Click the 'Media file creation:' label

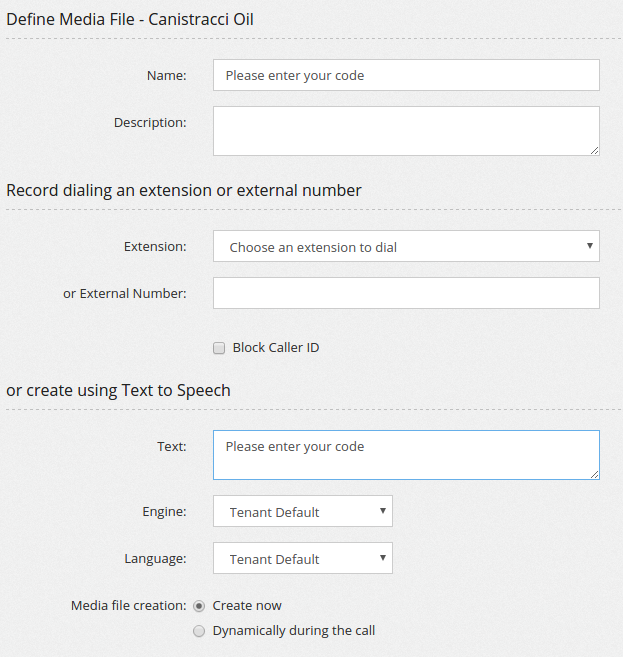tap(128, 605)
